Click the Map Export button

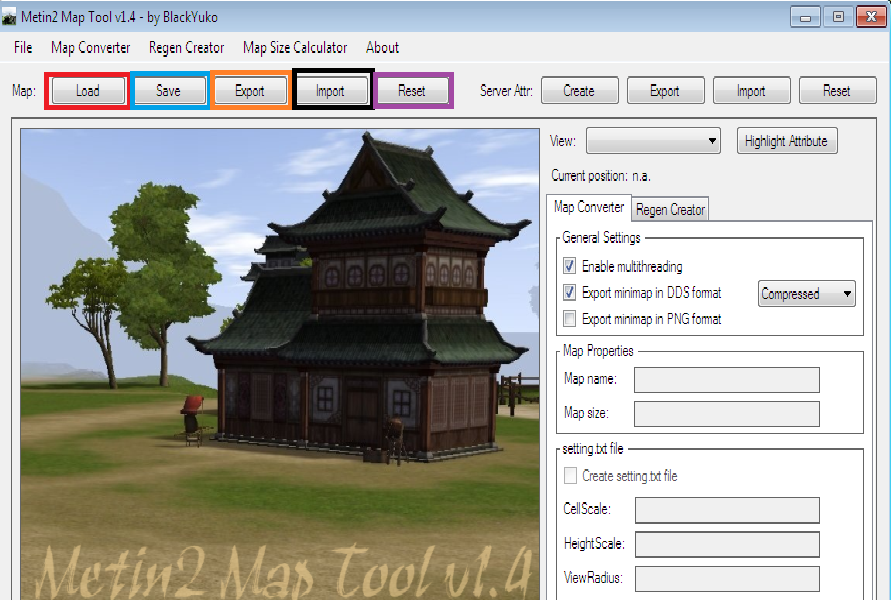tap(250, 91)
